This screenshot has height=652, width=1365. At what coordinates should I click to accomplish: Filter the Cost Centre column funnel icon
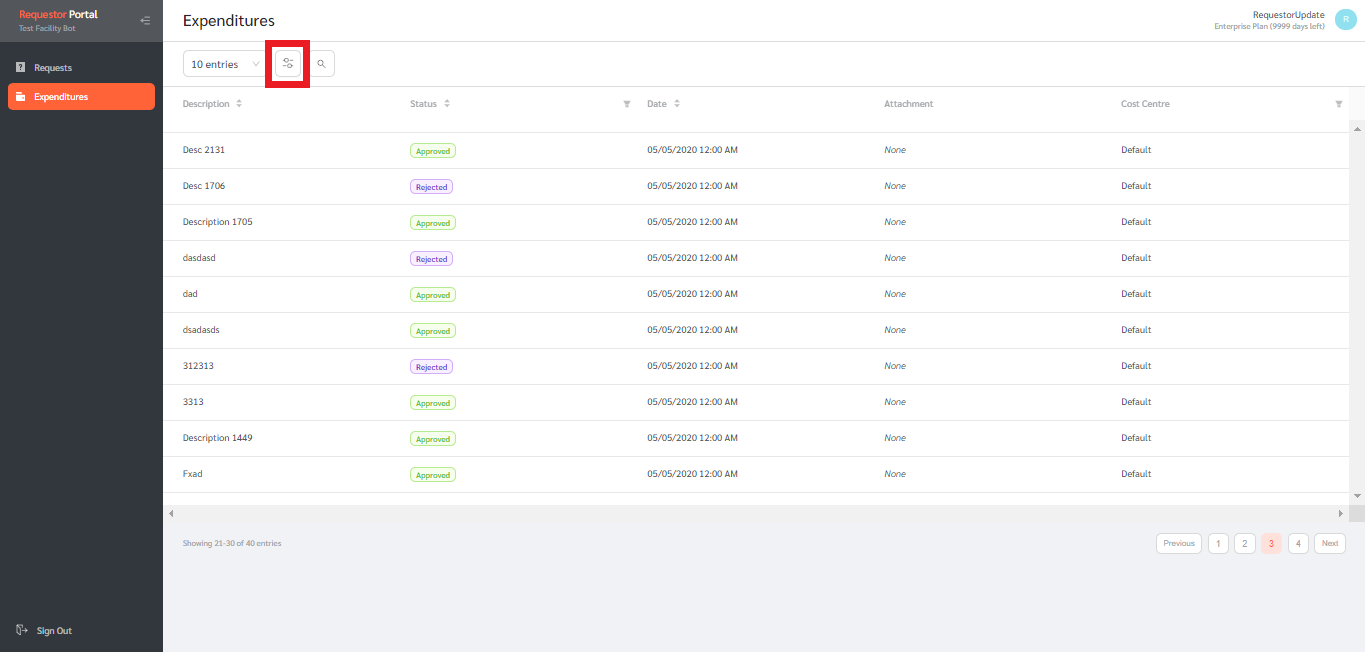(x=1339, y=104)
